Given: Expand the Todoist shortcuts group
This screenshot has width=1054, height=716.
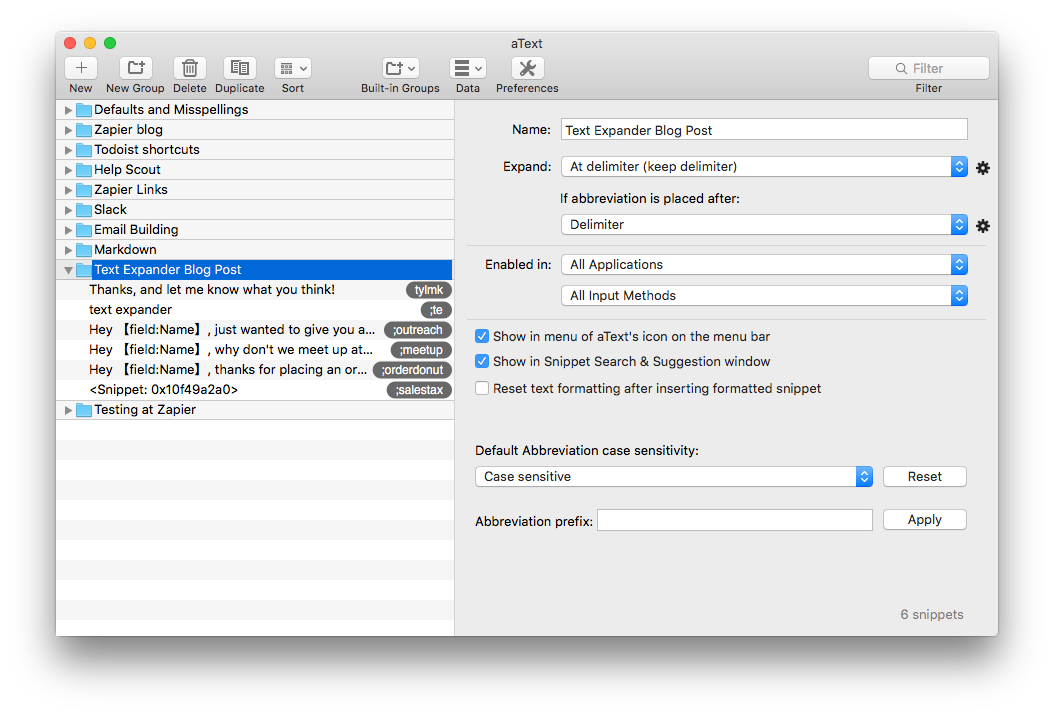Looking at the screenshot, I should click(x=68, y=150).
